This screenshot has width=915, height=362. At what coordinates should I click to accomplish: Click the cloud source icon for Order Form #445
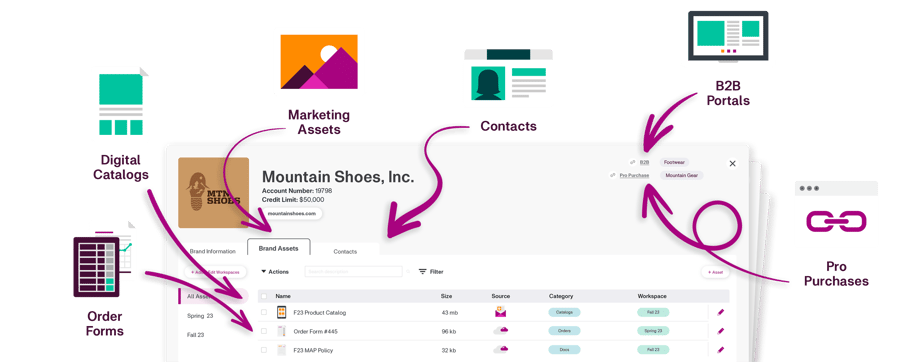500,330
